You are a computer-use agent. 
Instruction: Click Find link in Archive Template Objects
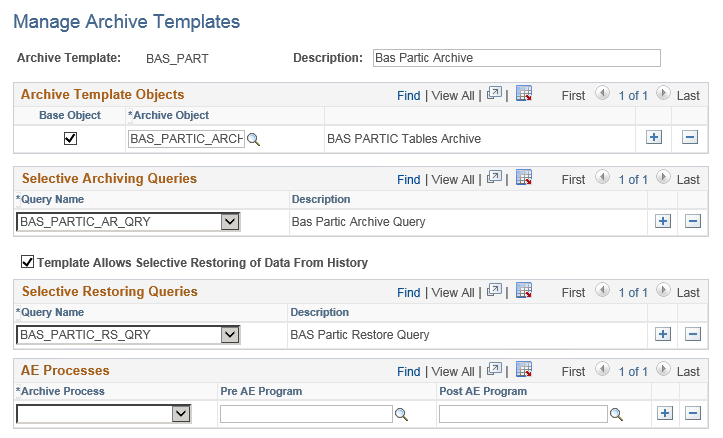(x=408, y=95)
